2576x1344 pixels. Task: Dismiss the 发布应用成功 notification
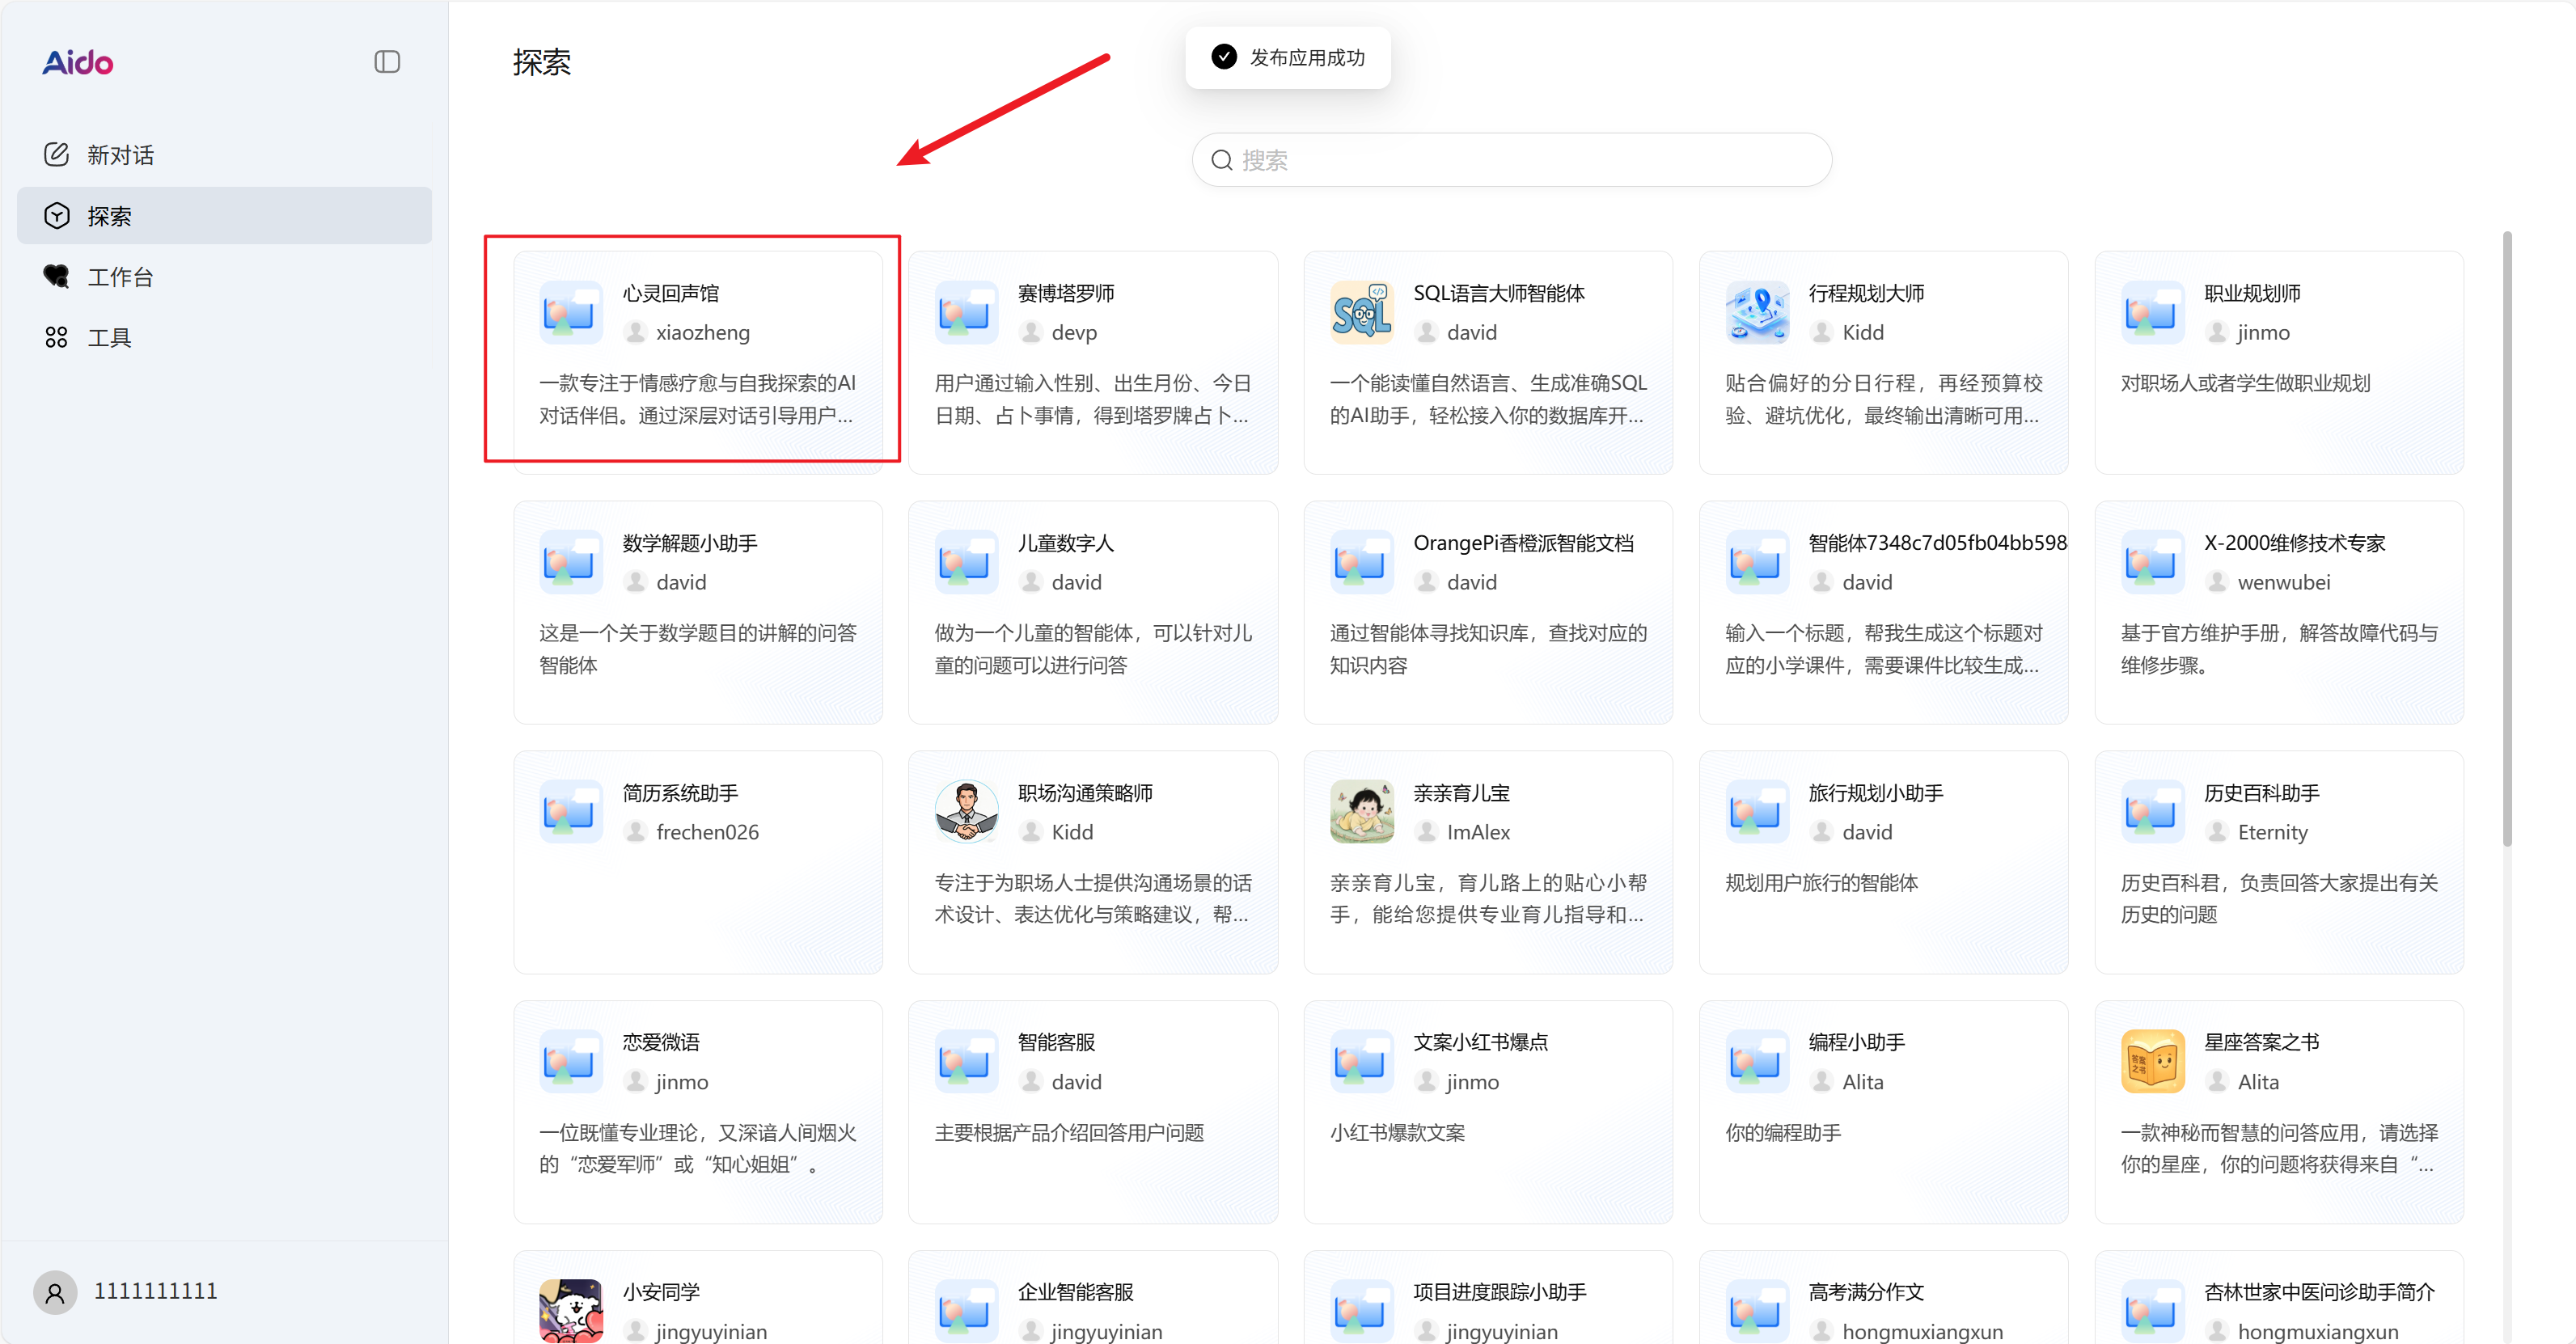(1287, 57)
